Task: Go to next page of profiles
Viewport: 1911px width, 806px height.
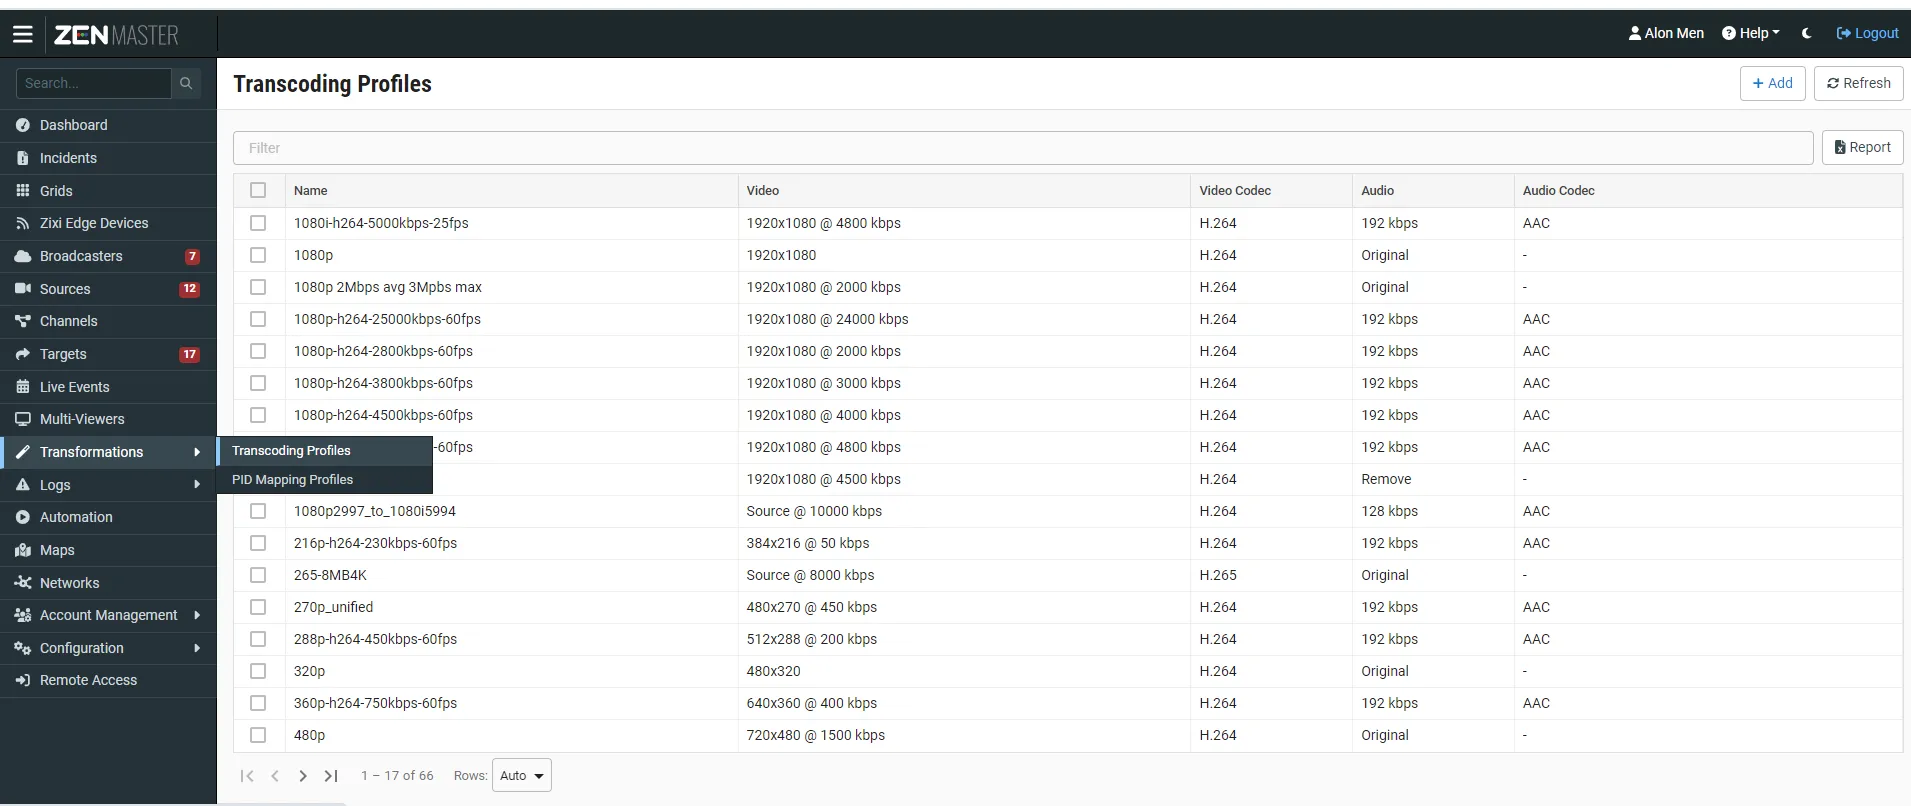Action: (303, 776)
